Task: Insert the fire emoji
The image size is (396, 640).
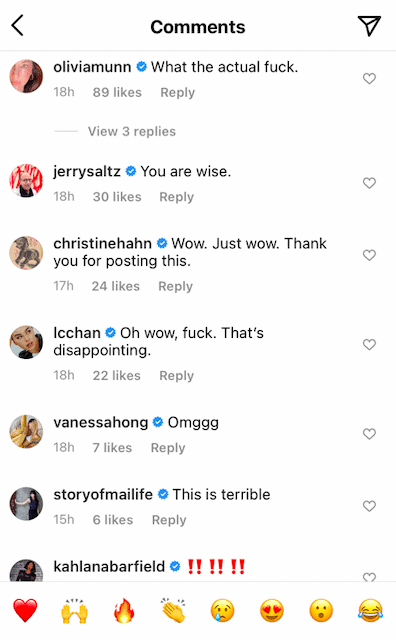Action: (x=124, y=611)
